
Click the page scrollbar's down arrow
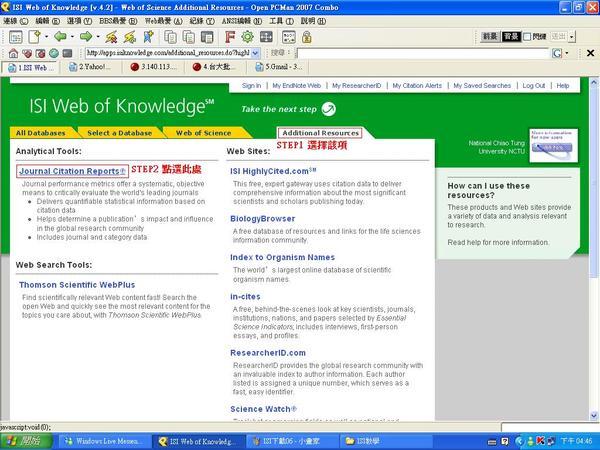click(x=594, y=415)
